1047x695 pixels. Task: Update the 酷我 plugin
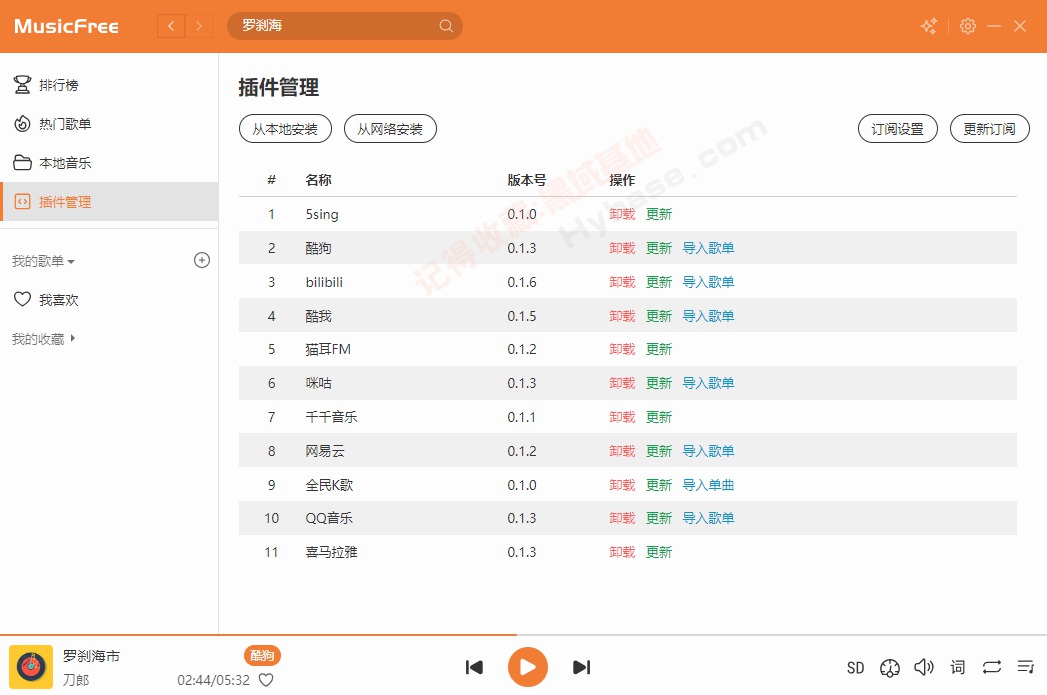click(659, 316)
